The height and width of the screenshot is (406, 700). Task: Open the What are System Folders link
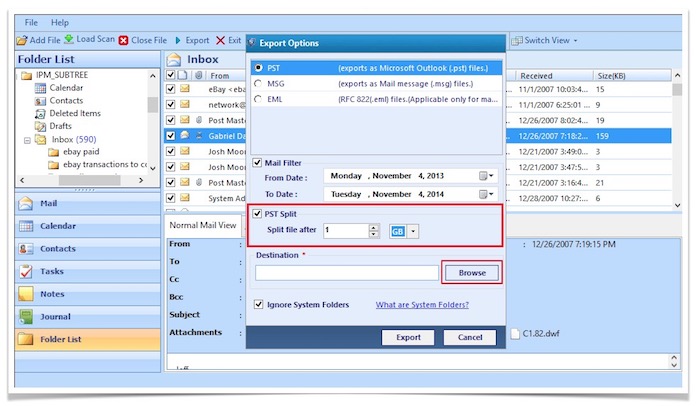(x=422, y=304)
